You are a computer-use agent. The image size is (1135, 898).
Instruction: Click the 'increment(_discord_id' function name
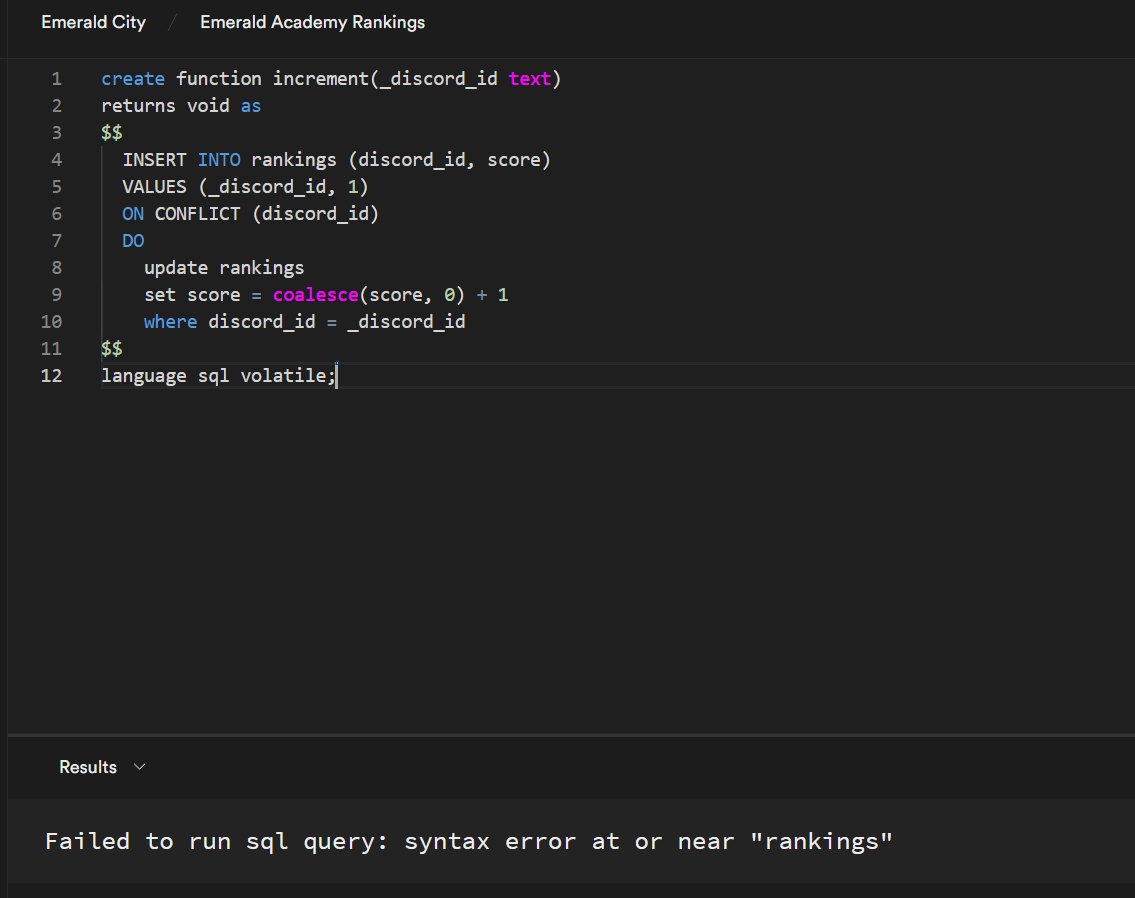click(x=385, y=79)
